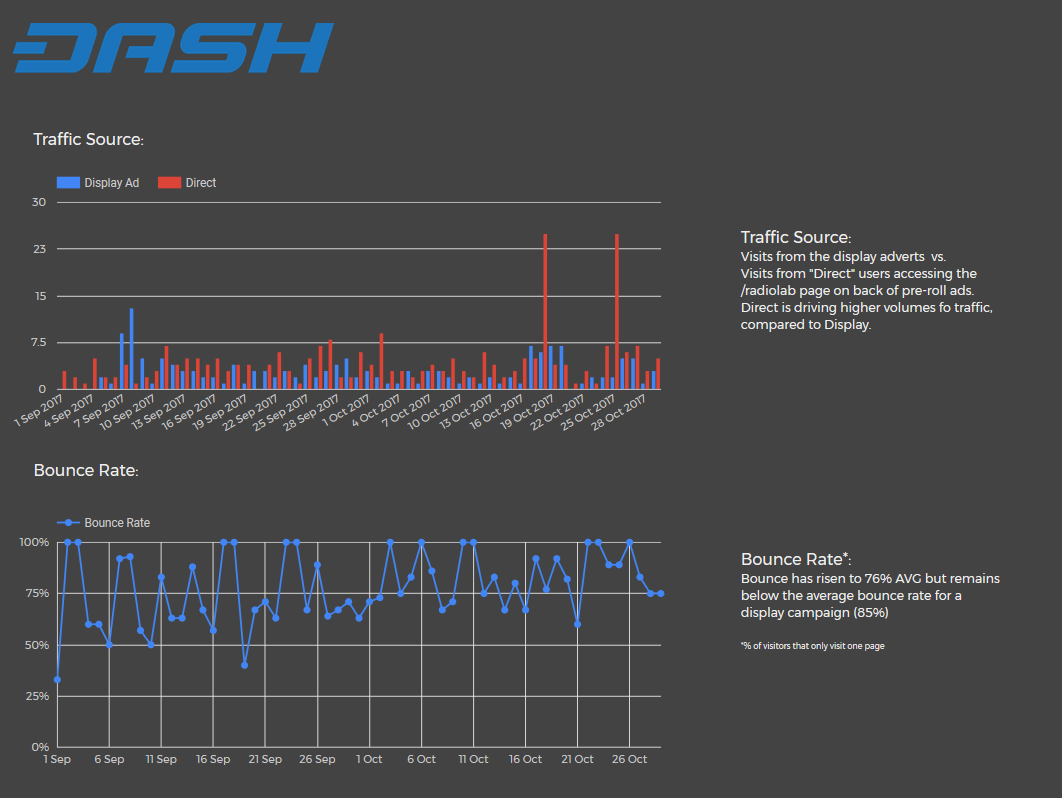Click the Bounce Rate legend line marker
This screenshot has width=1062, height=798.
[x=68, y=523]
